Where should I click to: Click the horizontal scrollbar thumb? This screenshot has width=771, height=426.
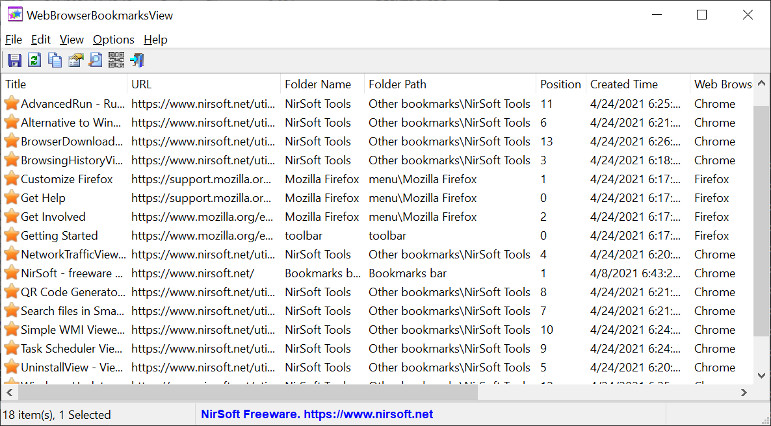248,393
